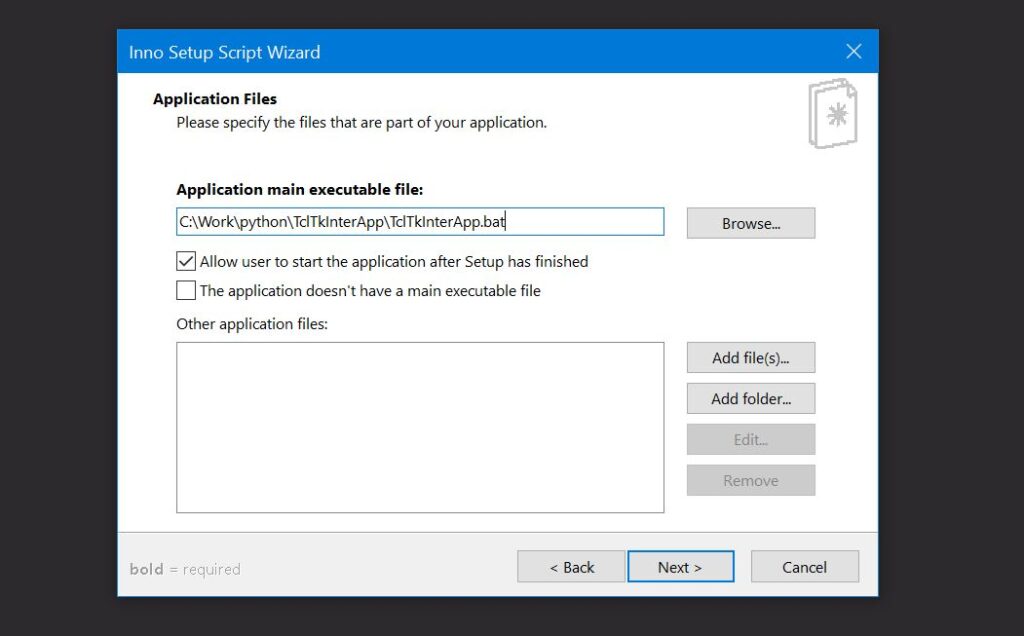Close the Inno Setup Script Wizard window

(x=853, y=52)
